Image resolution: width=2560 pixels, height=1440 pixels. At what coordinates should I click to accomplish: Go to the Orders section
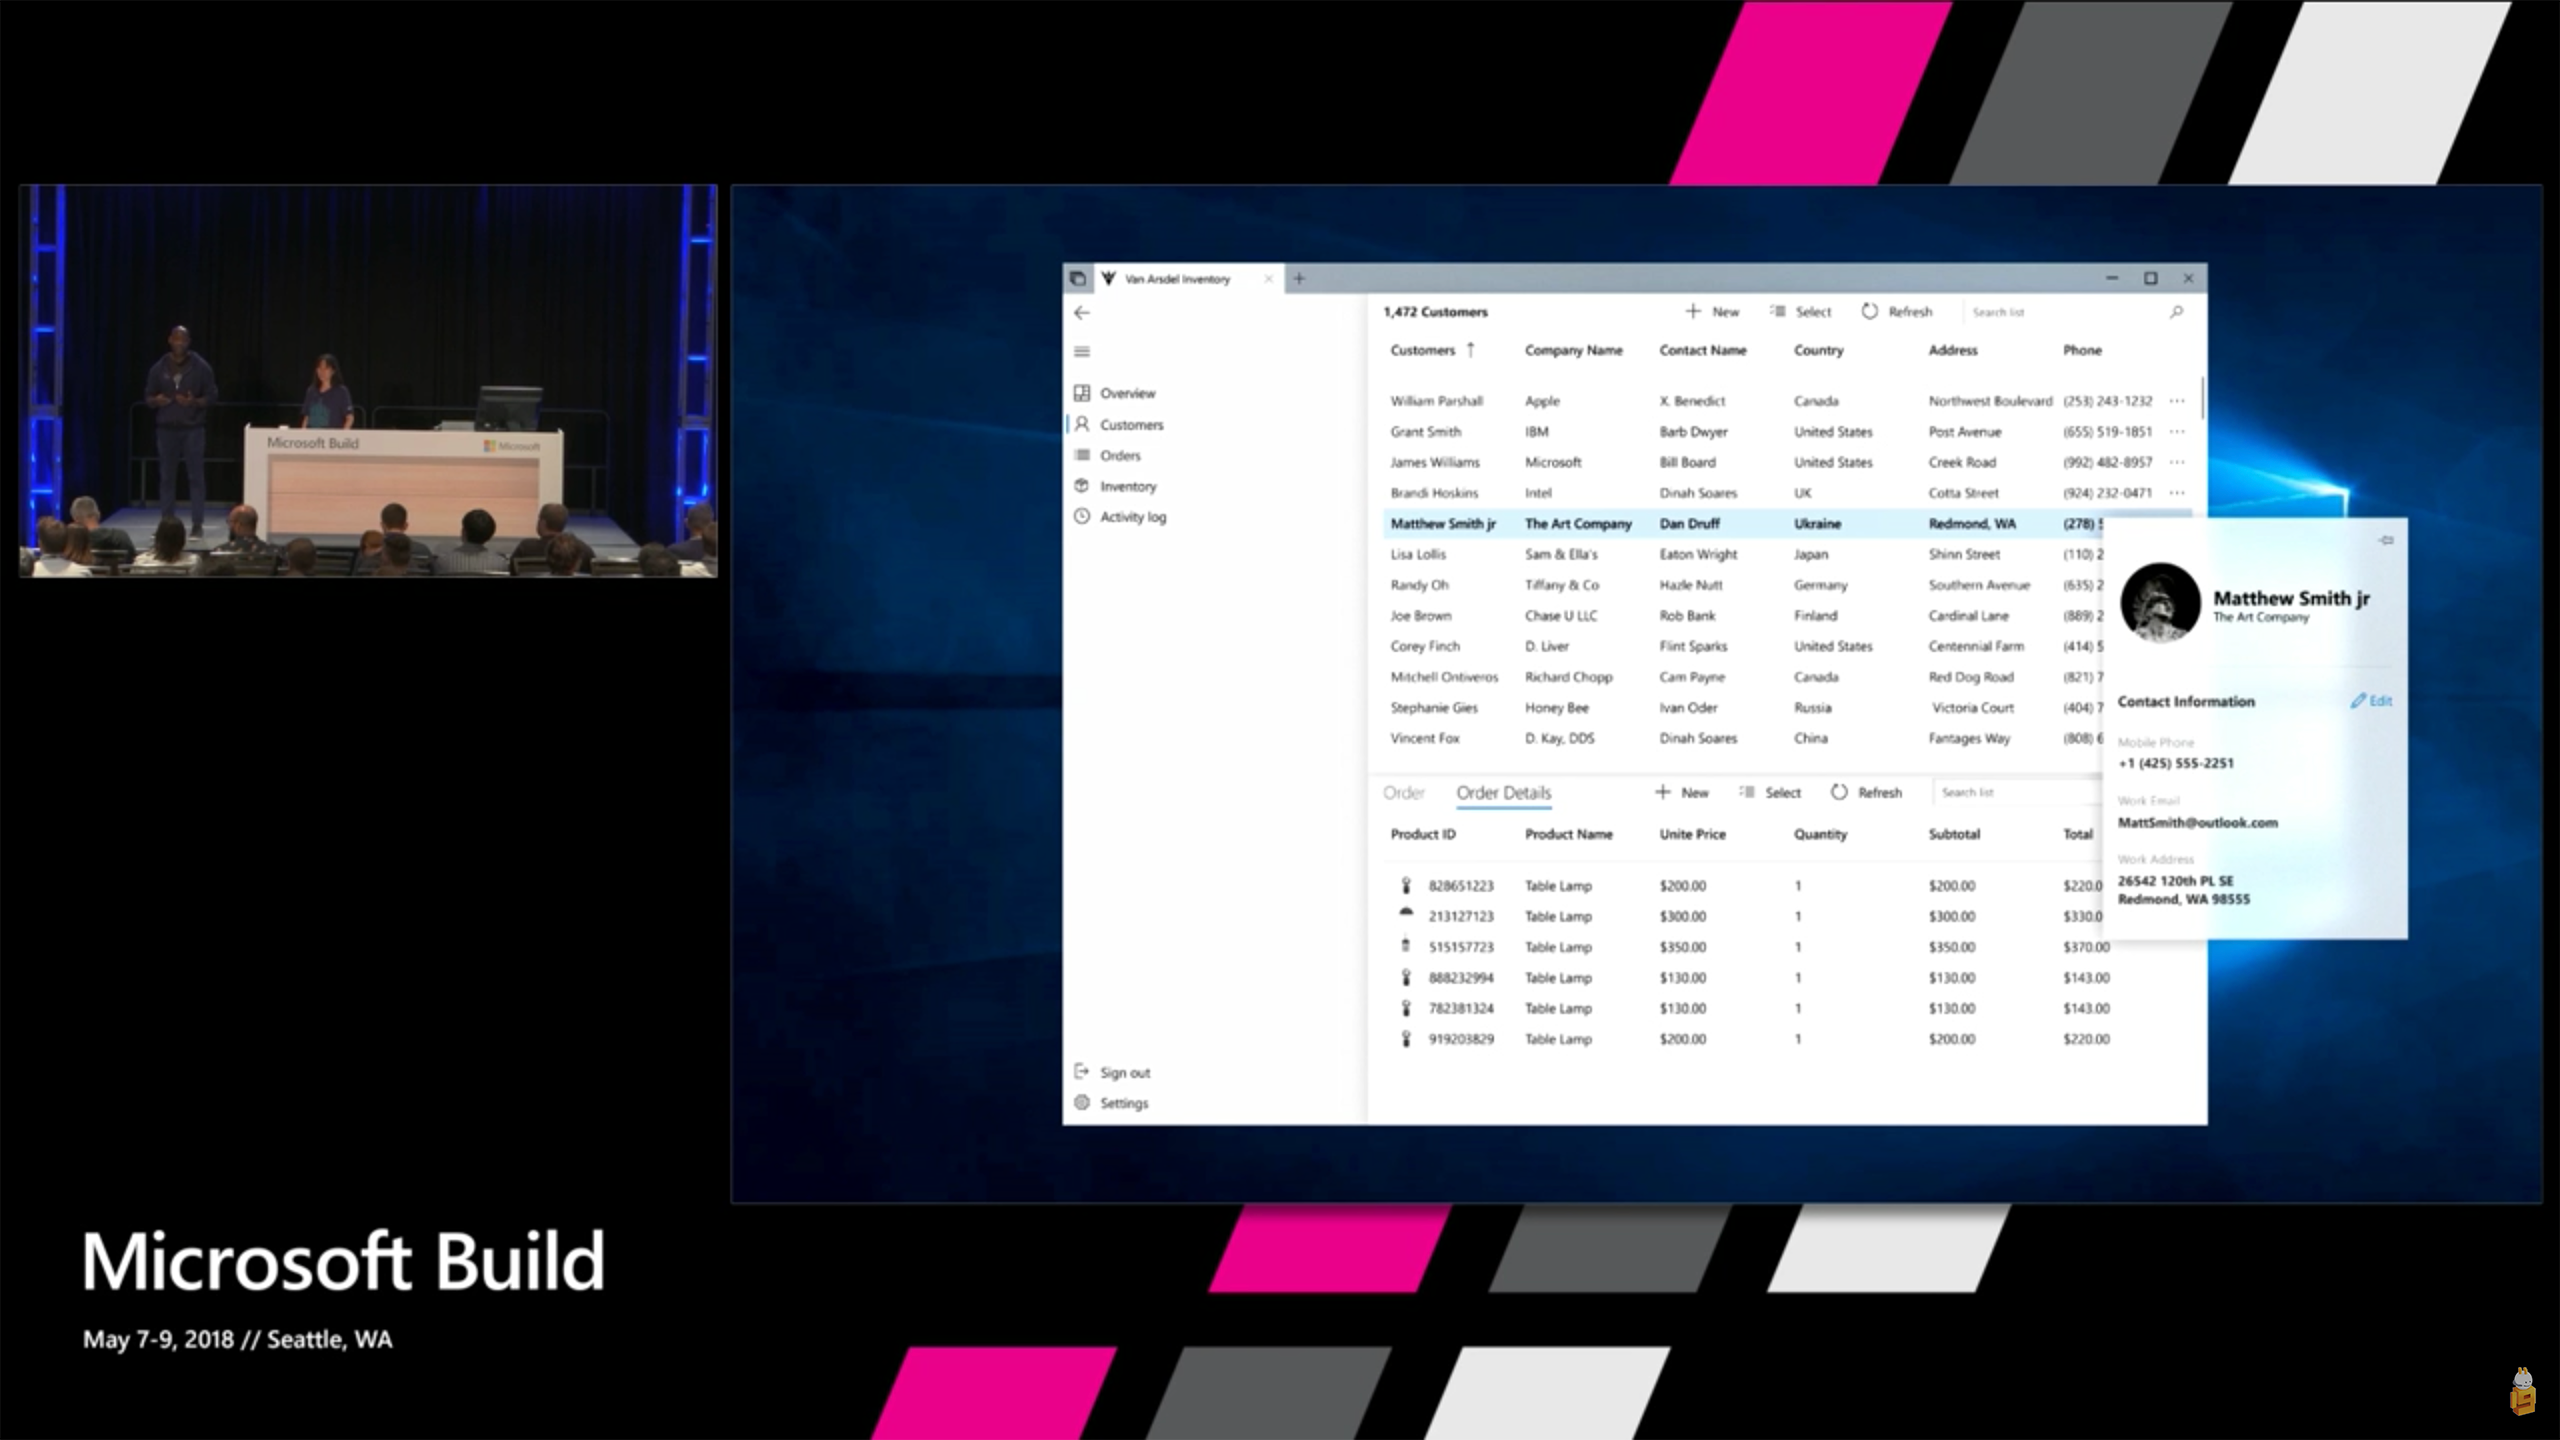1120,456
